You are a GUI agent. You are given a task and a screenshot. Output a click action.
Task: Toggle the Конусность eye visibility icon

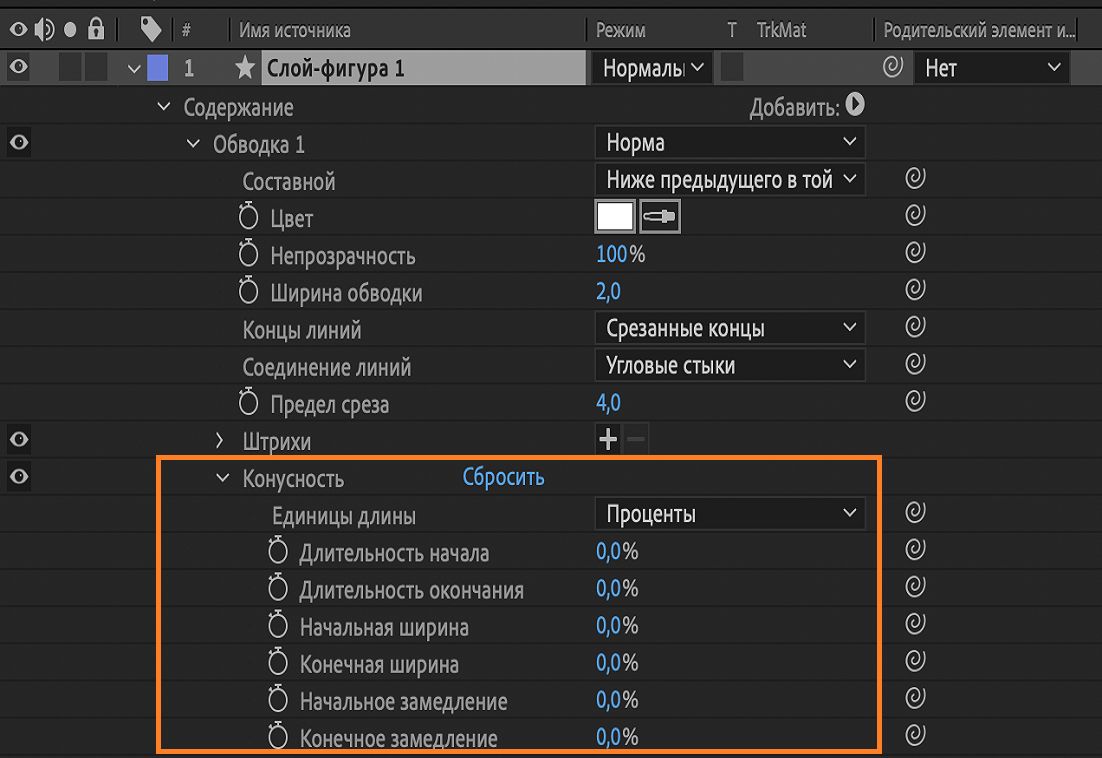click(18, 477)
